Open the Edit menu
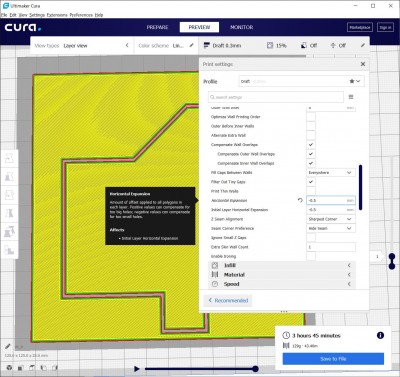The height and width of the screenshot is (377, 400). [13, 15]
